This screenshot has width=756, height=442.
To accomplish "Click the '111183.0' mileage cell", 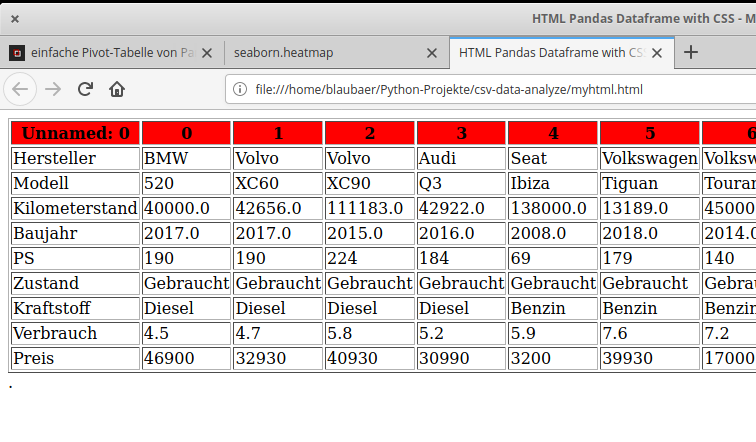I will pos(370,208).
